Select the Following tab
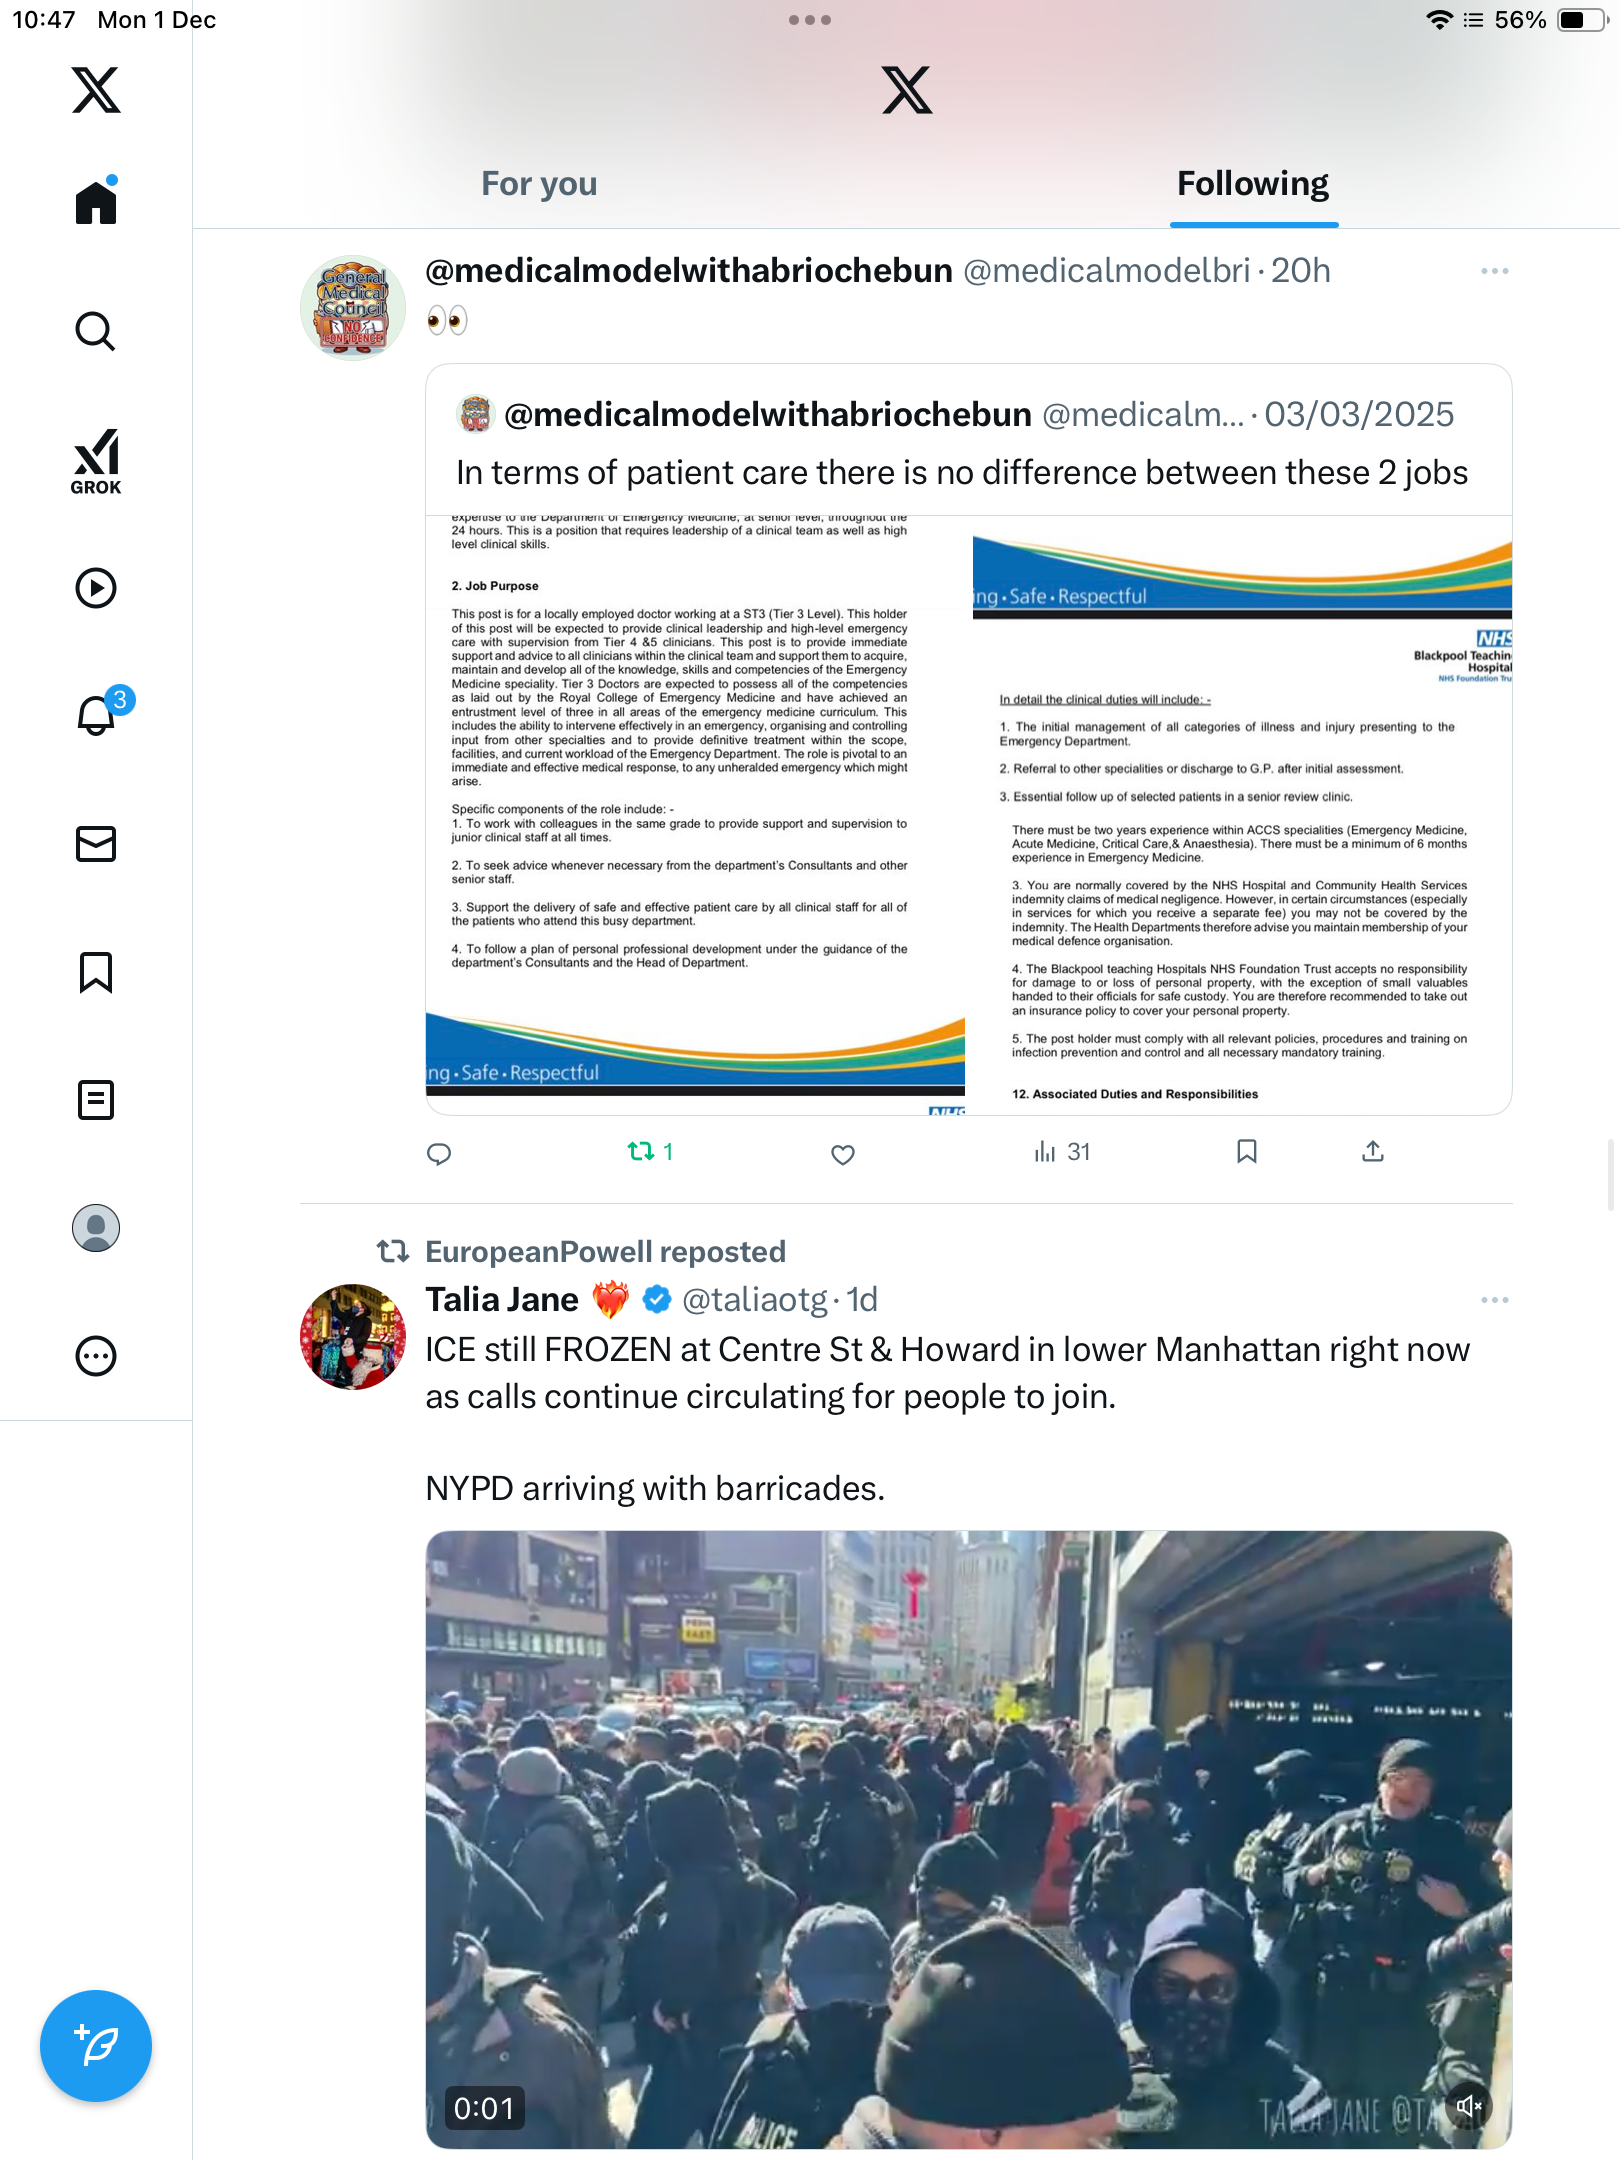The width and height of the screenshot is (1620, 2160). 1253,184
